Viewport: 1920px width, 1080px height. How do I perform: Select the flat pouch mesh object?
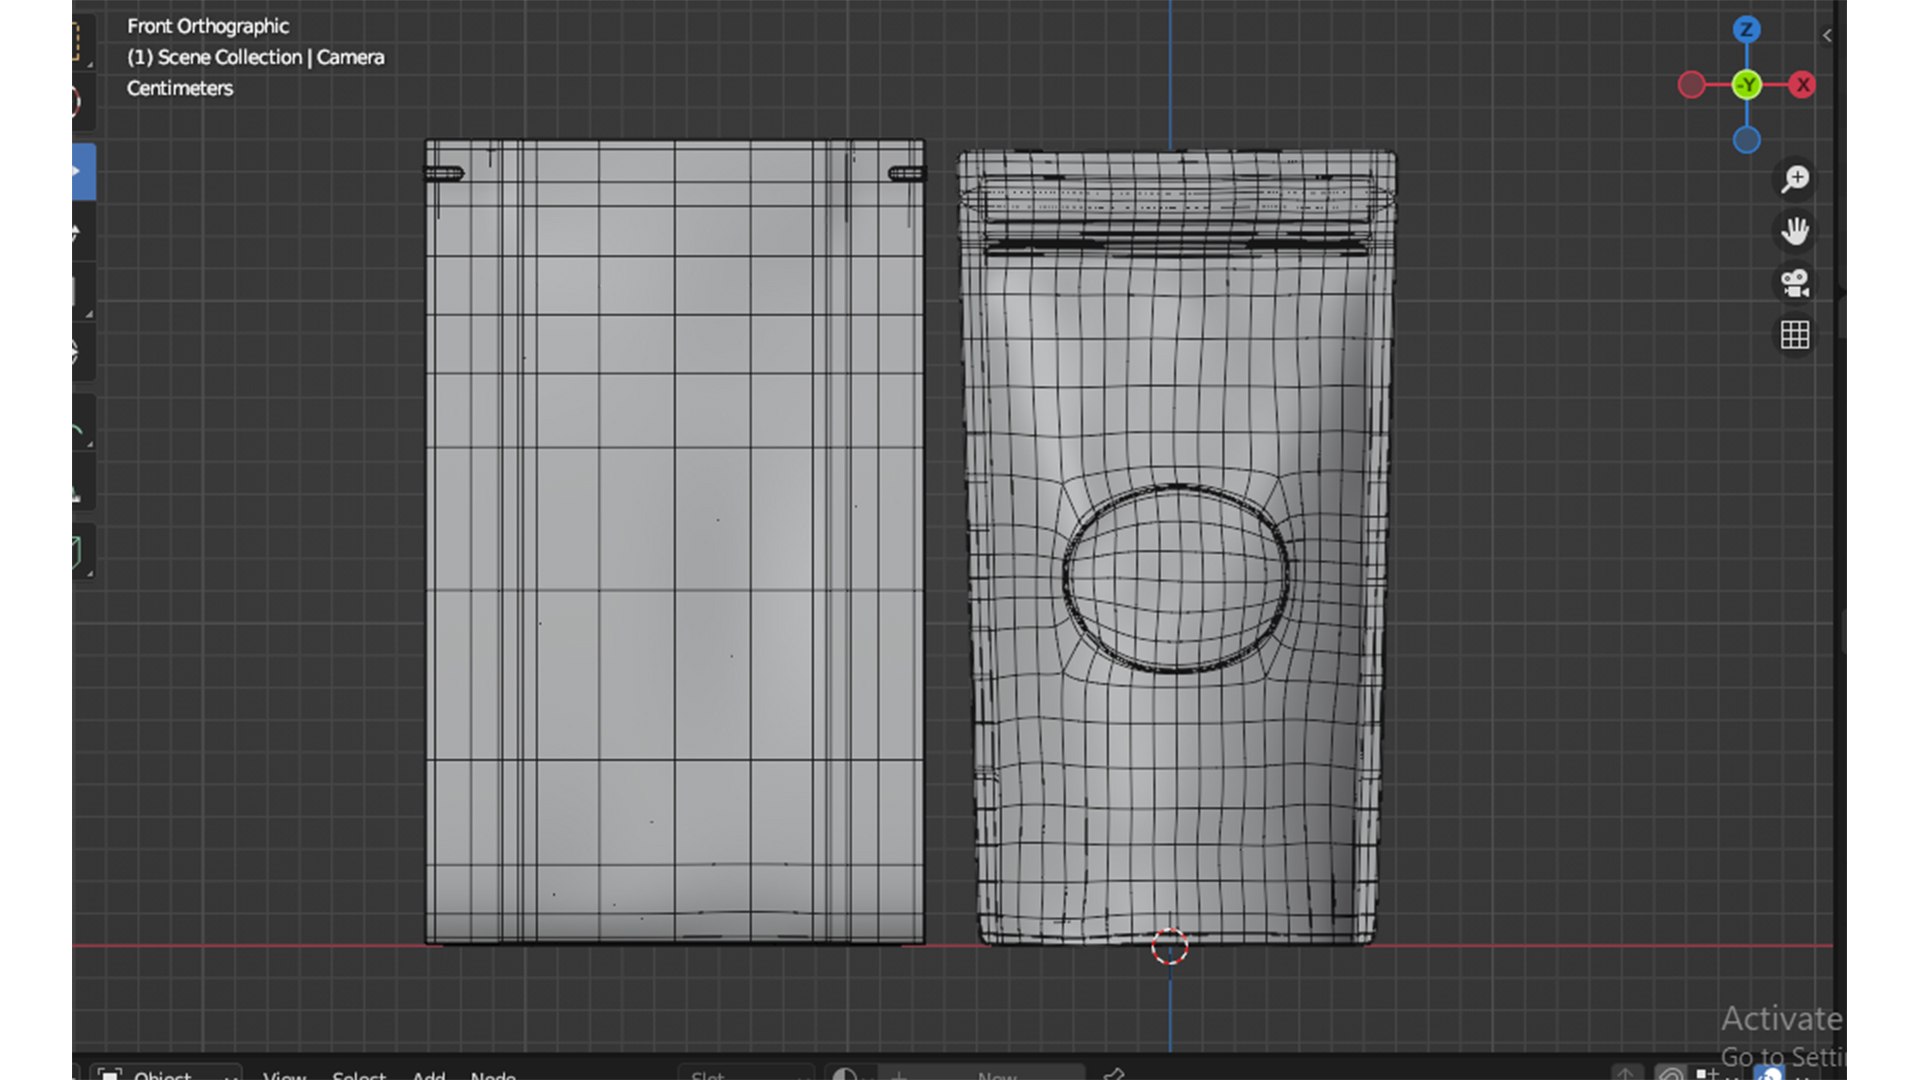(x=675, y=541)
